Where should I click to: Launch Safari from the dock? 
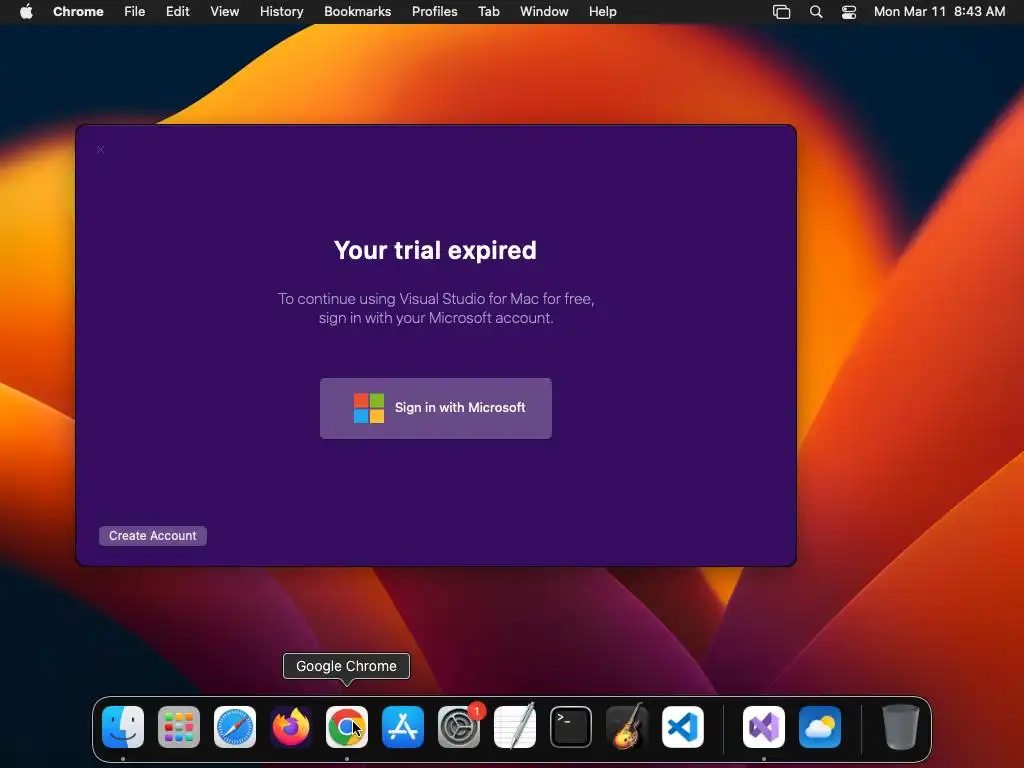[x=235, y=727]
